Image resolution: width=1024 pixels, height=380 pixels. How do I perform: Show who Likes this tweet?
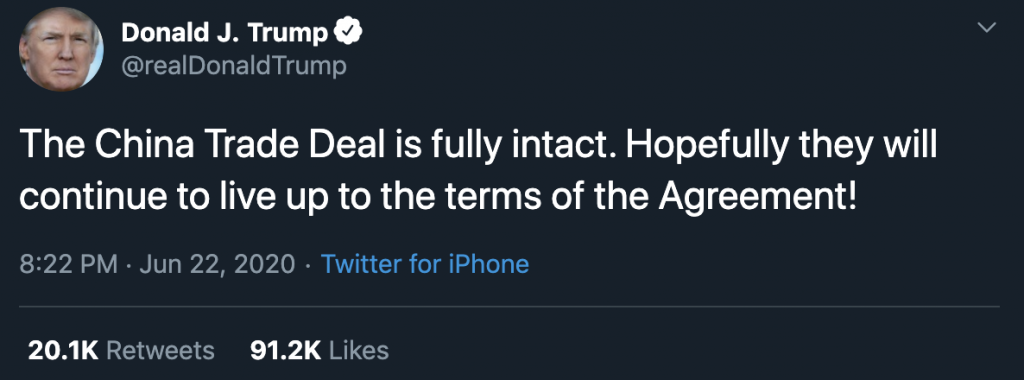[359, 351]
